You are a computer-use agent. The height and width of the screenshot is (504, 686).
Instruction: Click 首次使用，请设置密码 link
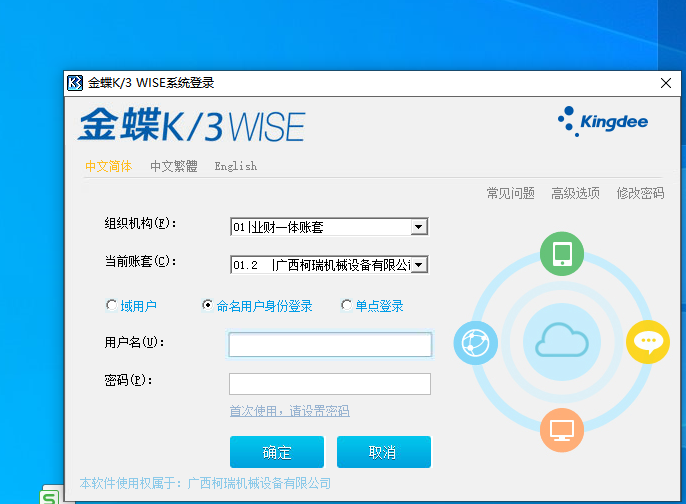[290, 411]
